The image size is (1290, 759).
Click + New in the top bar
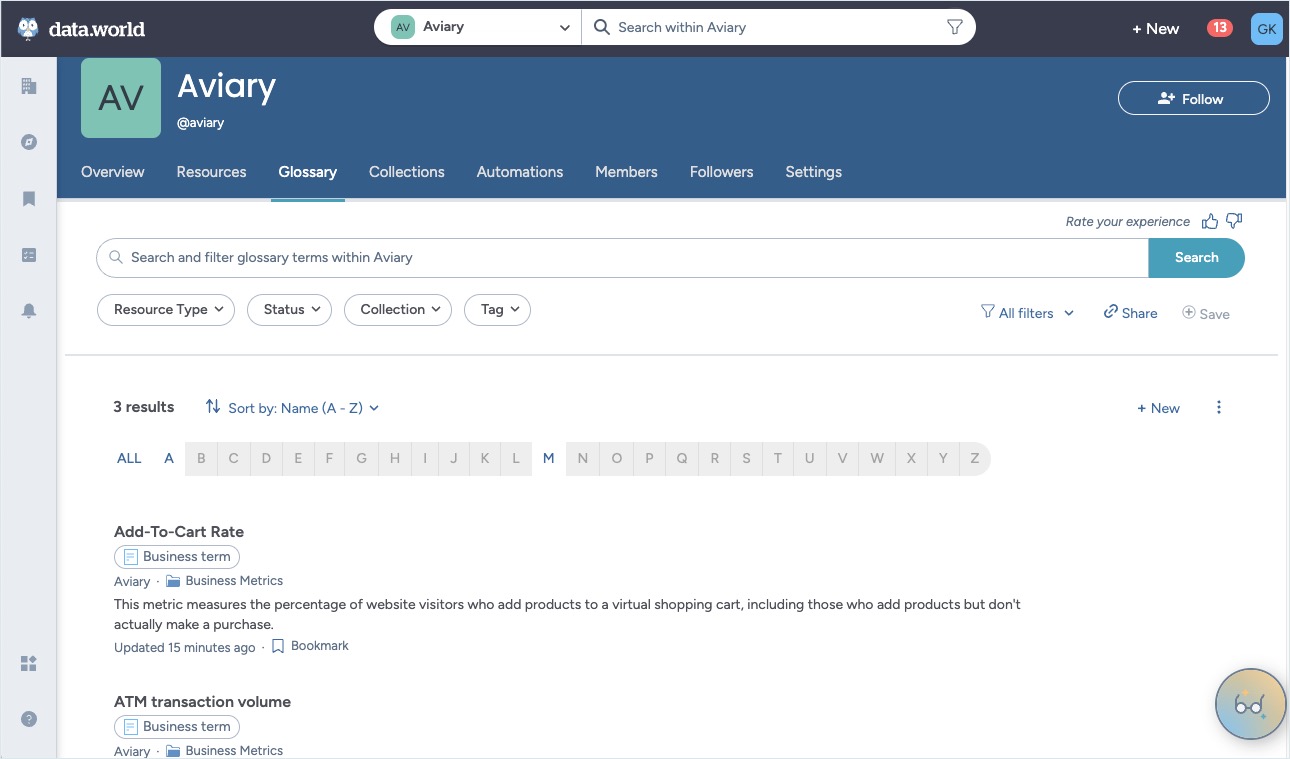[1155, 28]
